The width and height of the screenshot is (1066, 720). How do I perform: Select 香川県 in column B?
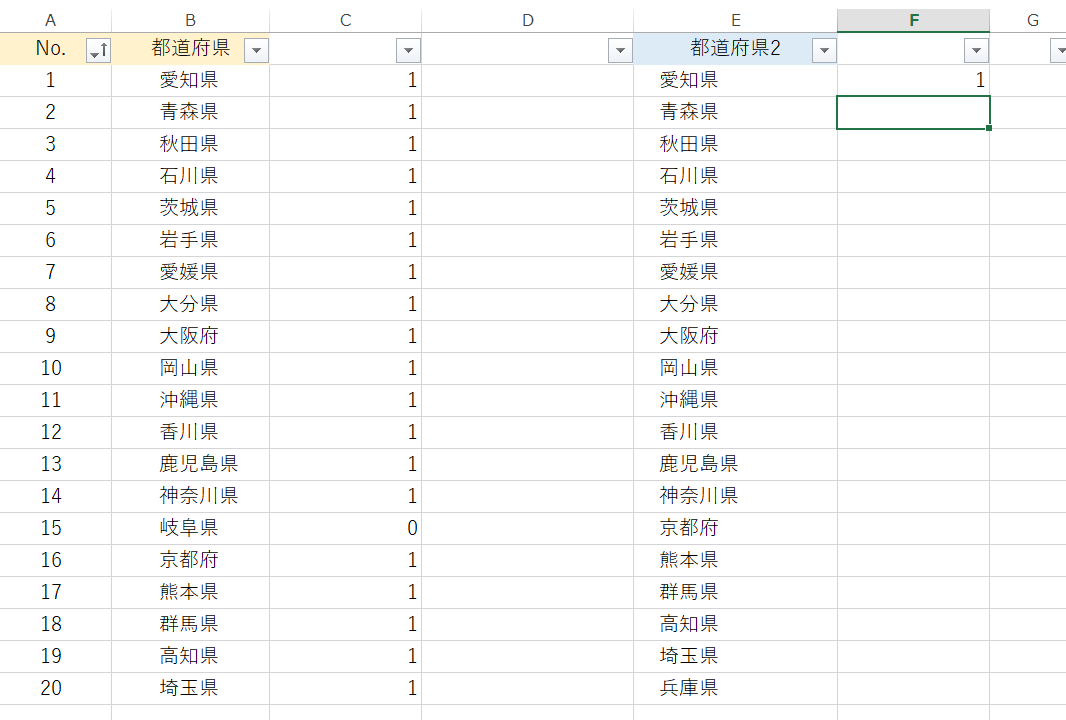(x=190, y=432)
